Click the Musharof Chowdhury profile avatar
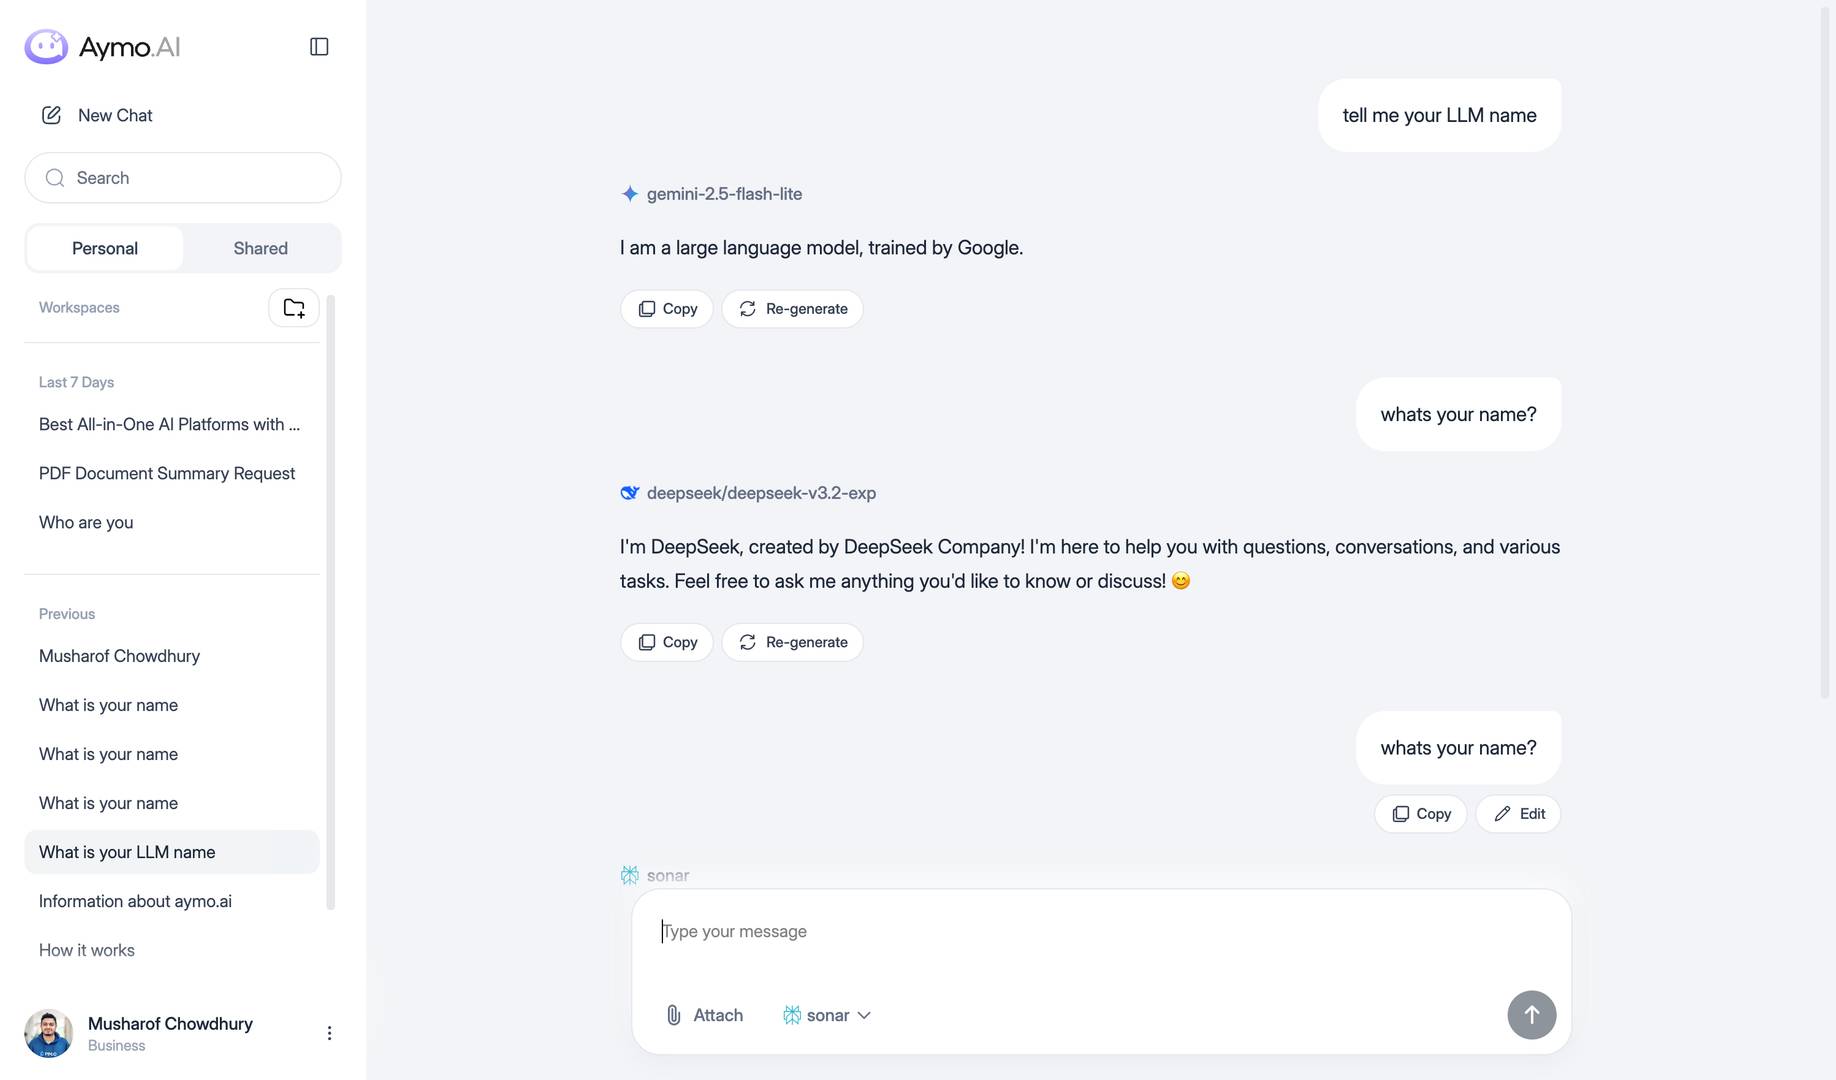1836x1080 pixels. (48, 1033)
